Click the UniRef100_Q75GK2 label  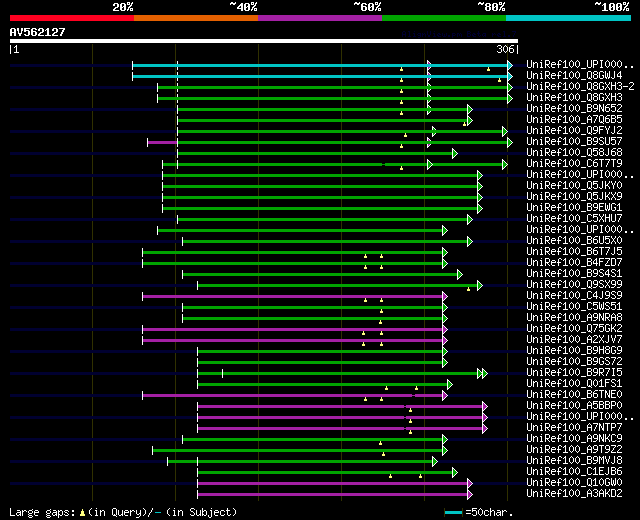click(x=574, y=329)
